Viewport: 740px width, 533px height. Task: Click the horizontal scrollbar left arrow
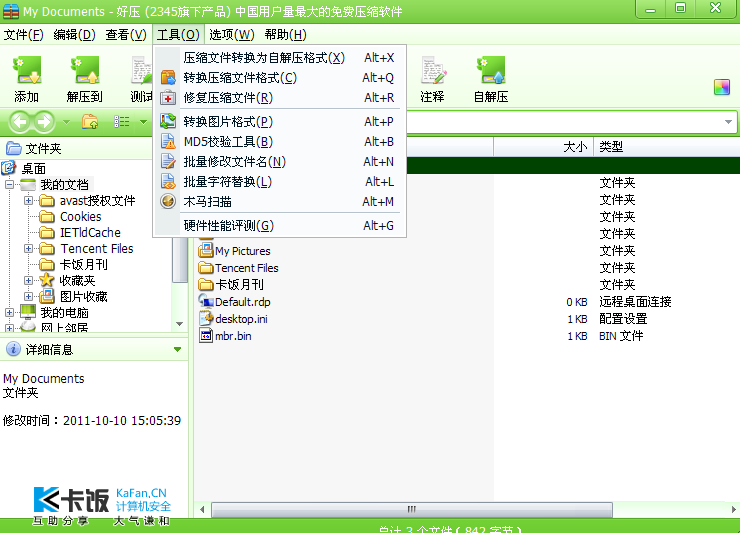pos(202,509)
